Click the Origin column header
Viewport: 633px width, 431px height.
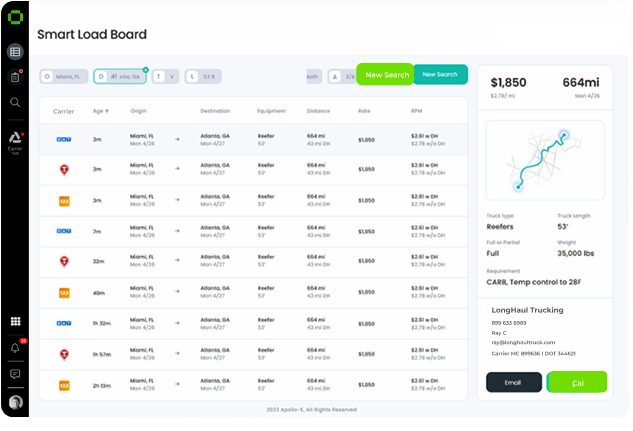point(138,111)
